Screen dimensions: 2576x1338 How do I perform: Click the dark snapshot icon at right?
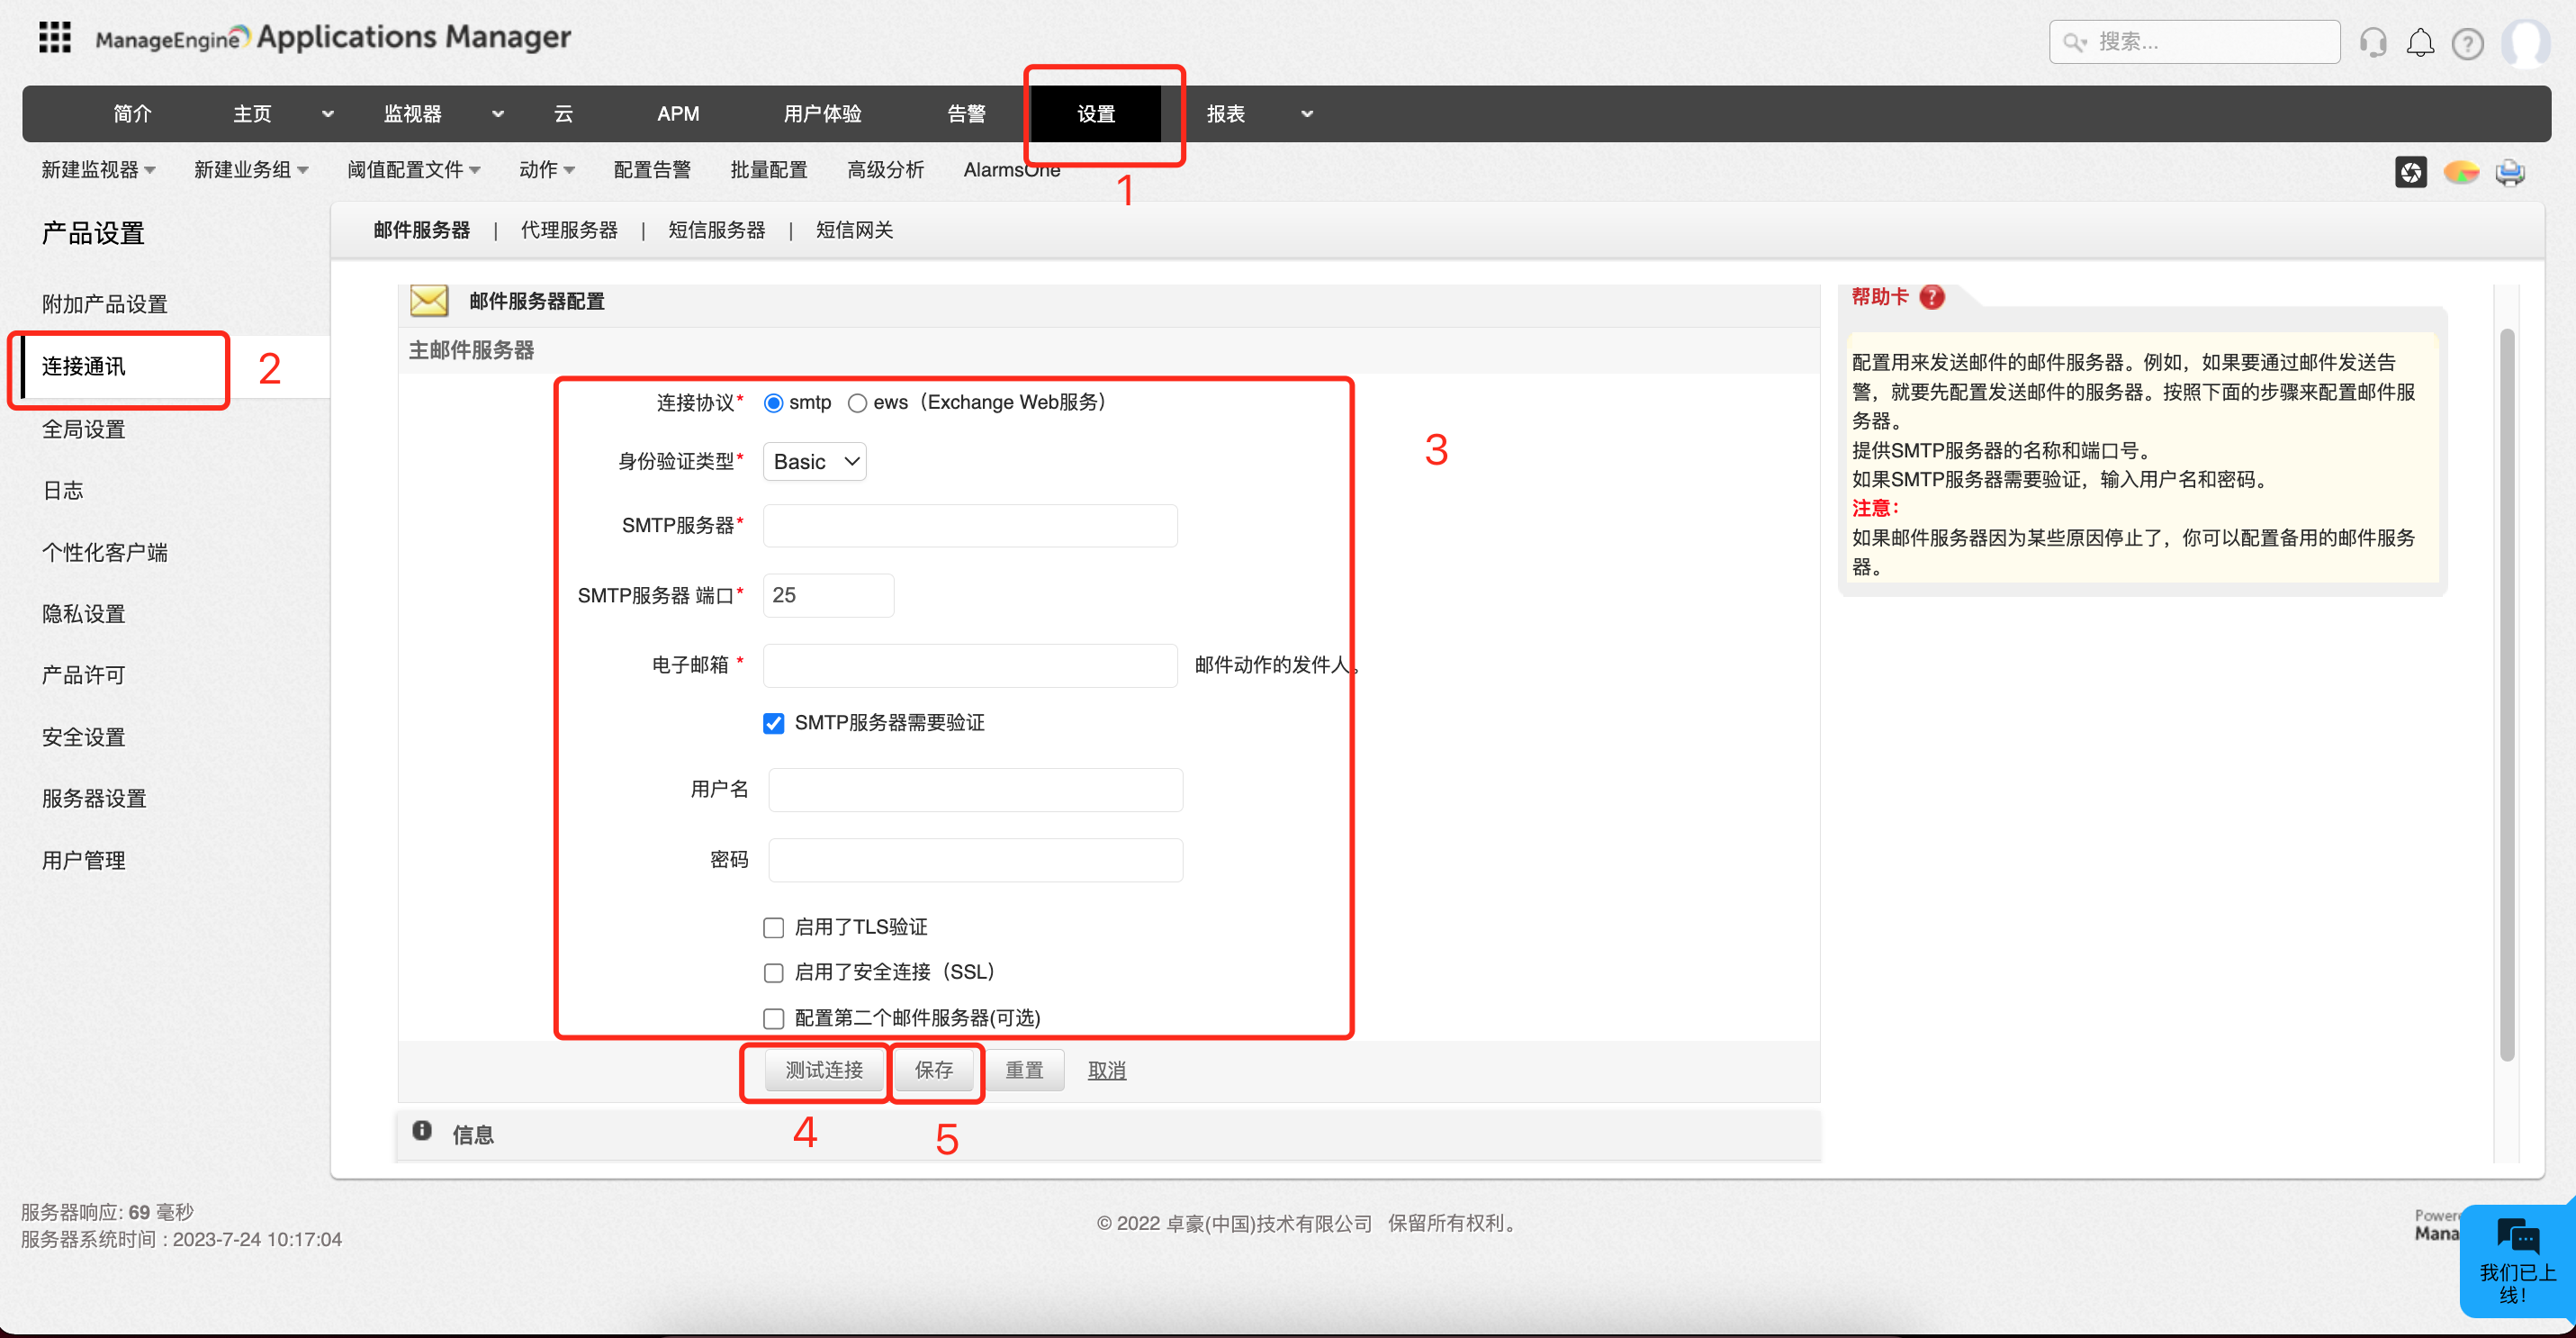click(2410, 172)
